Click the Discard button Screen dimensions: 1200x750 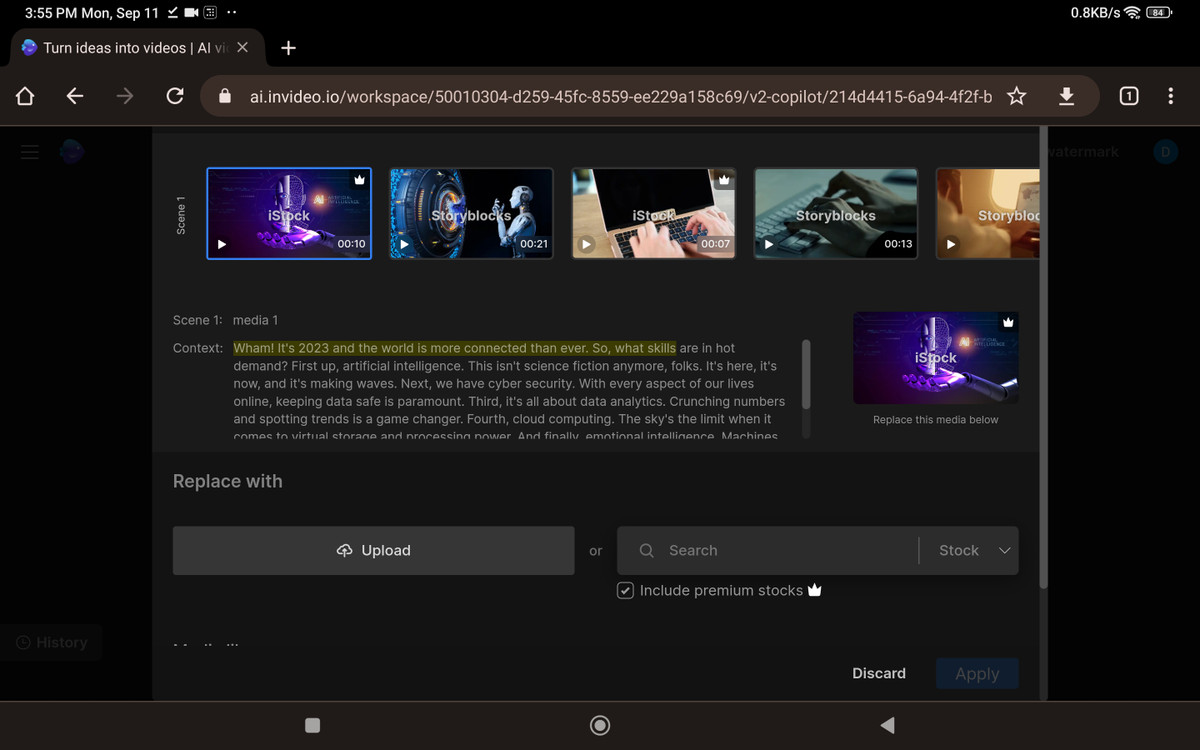878,674
